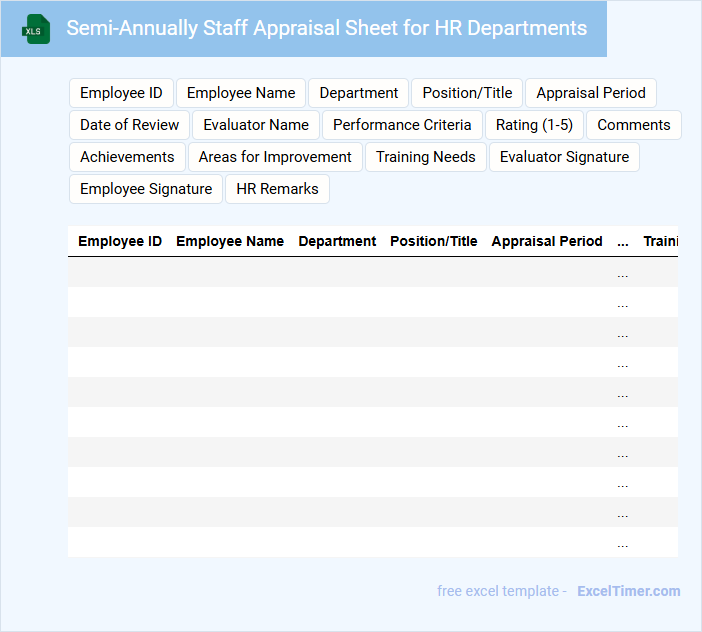Image resolution: width=702 pixels, height=632 pixels.
Task: Click the Evaluator Name tag
Action: (x=256, y=125)
